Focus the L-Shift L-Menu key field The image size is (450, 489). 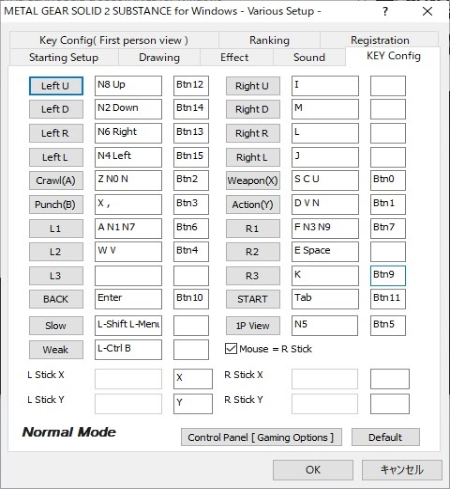pos(128,325)
